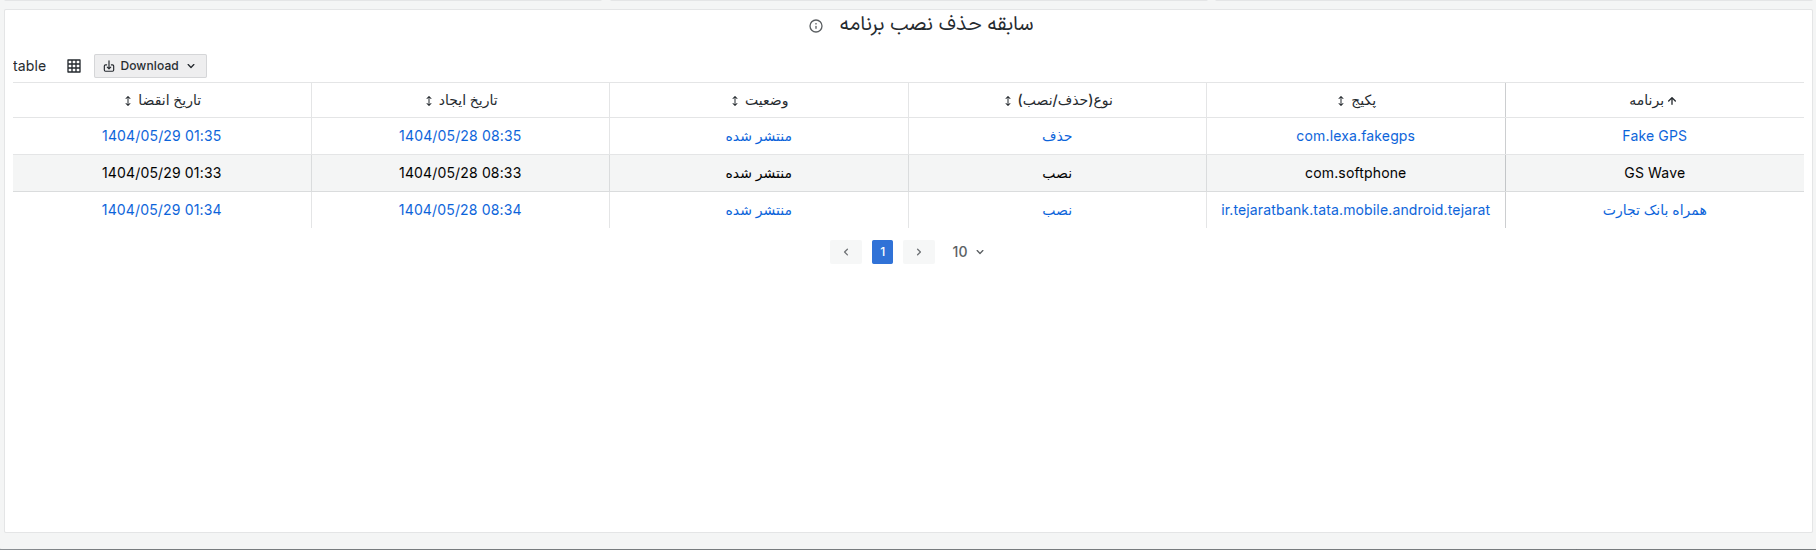Go to the previous page arrow
Image resolution: width=1816 pixels, height=550 pixels.
coord(846,252)
